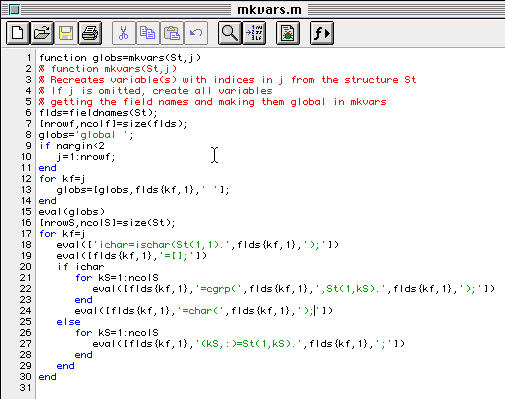505x399 pixels.
Task: Save mkvars.m using the floppy disk icon
Action: coord(66,33)
